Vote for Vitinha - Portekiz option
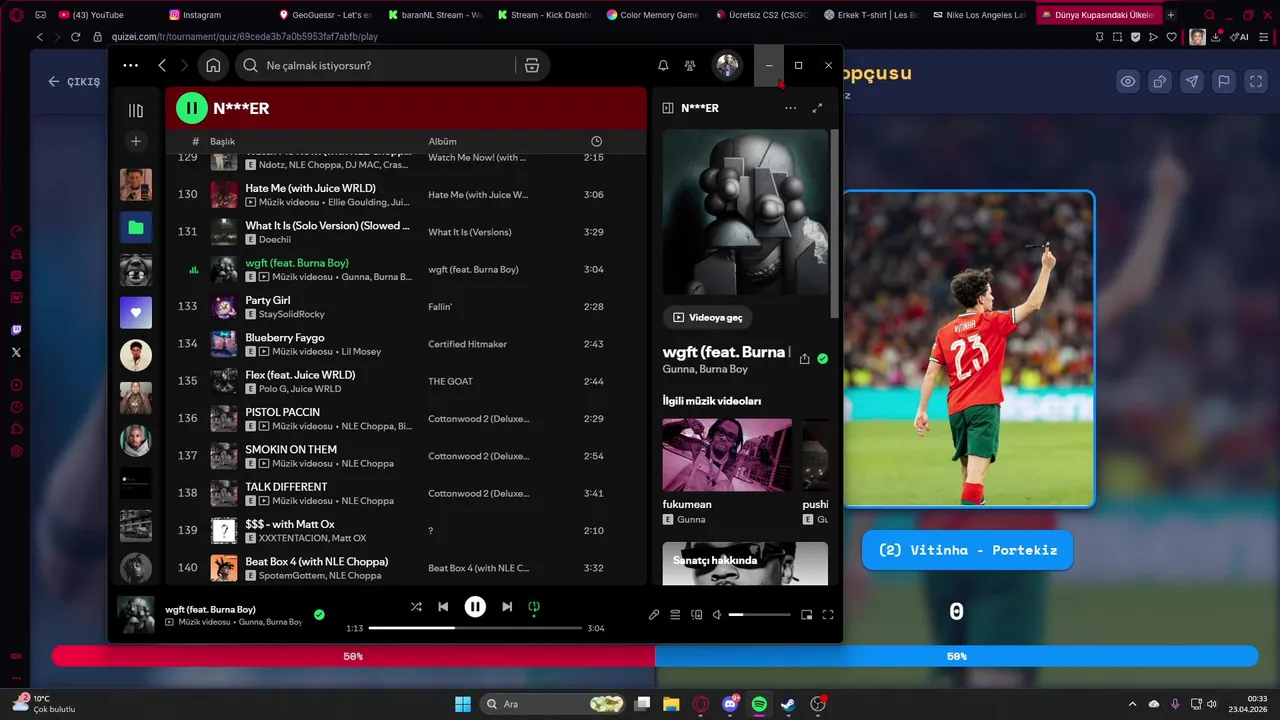Image resolution: width=1280 pixels, height=720 pixels. point(967,550)
